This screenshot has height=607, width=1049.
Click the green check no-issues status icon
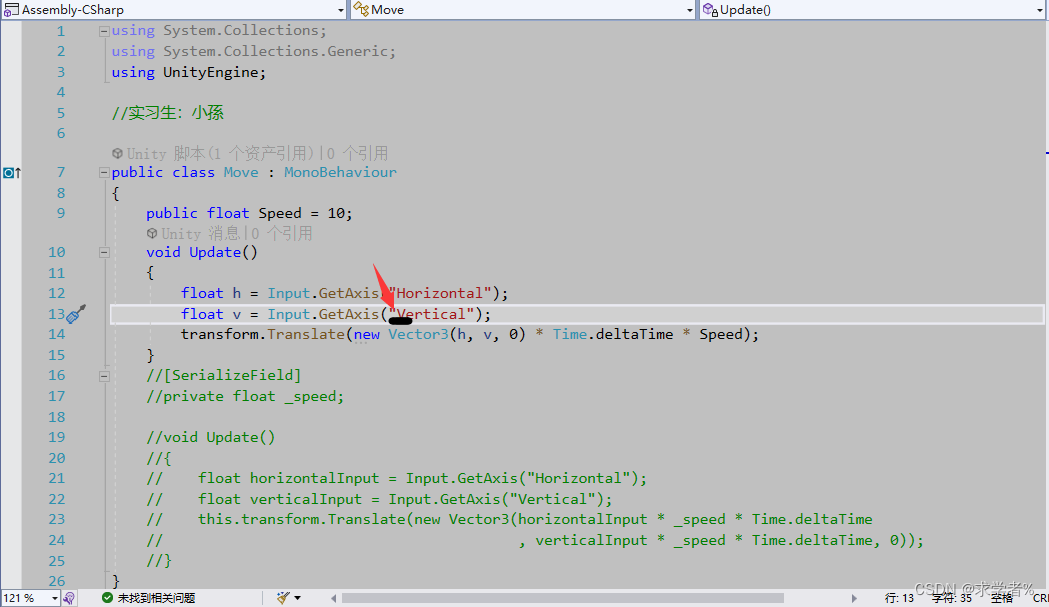(107, 598)
